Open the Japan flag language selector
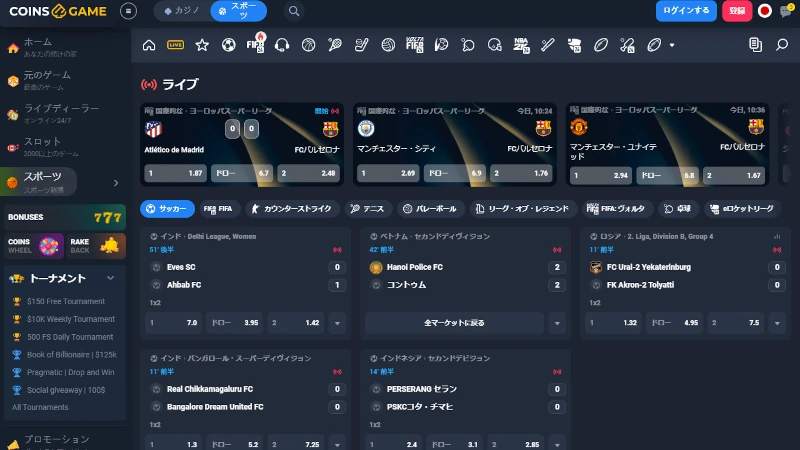800x450 pixels. [x=765, y=11]
